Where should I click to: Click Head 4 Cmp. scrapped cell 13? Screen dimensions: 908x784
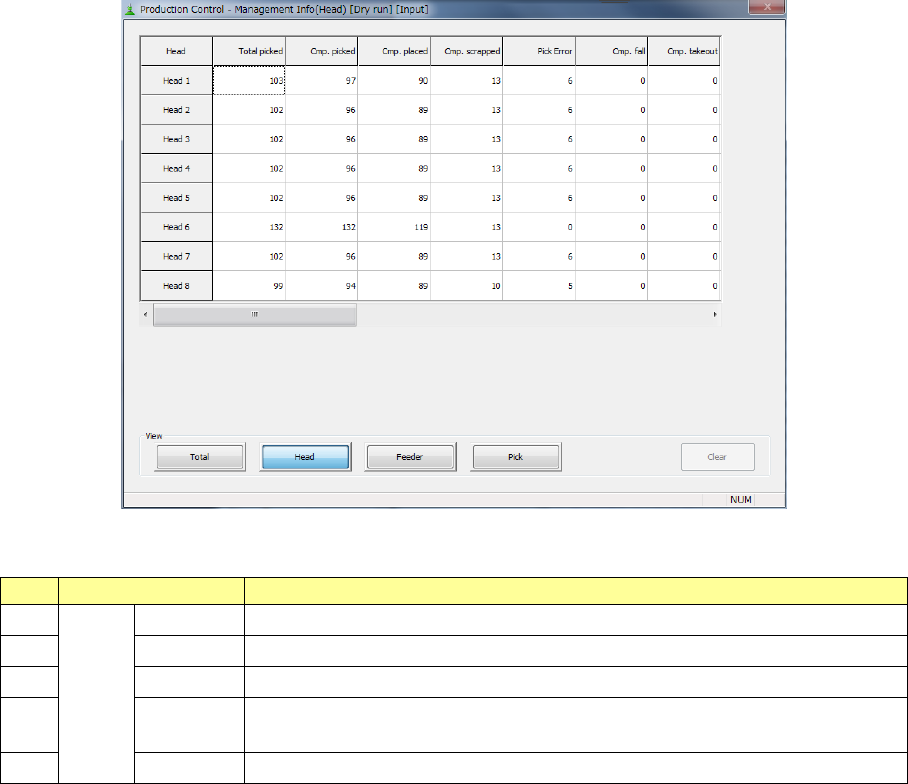(x=467, y=168)
